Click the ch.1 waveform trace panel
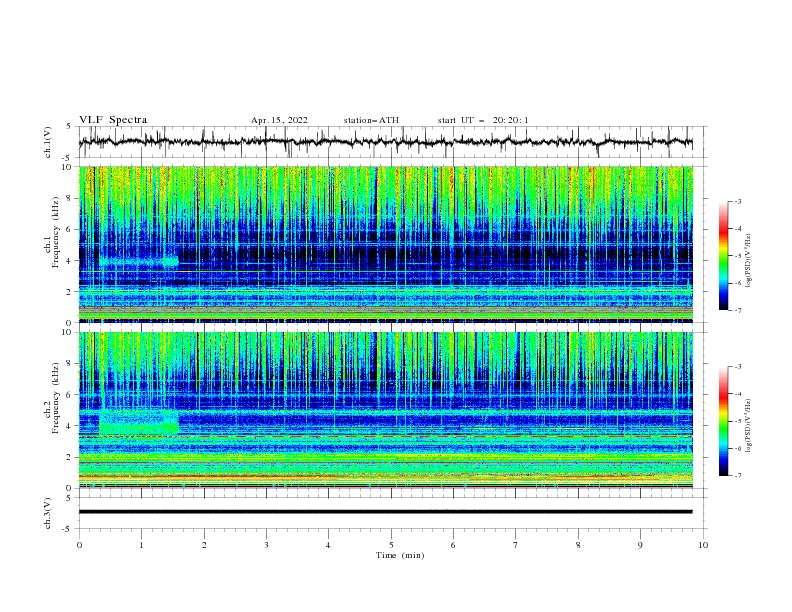792x612 pixels. [391, 142]
